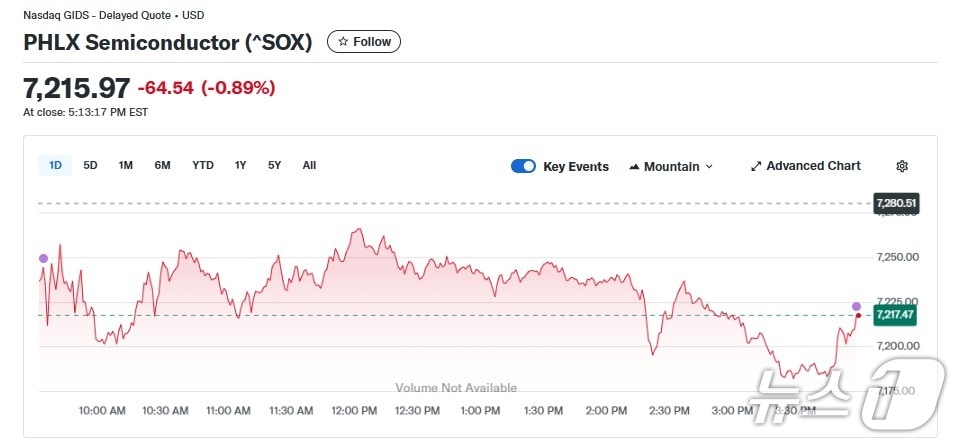
Task: Click the purple key event dot near close
Action: click(x=856, y=305)
